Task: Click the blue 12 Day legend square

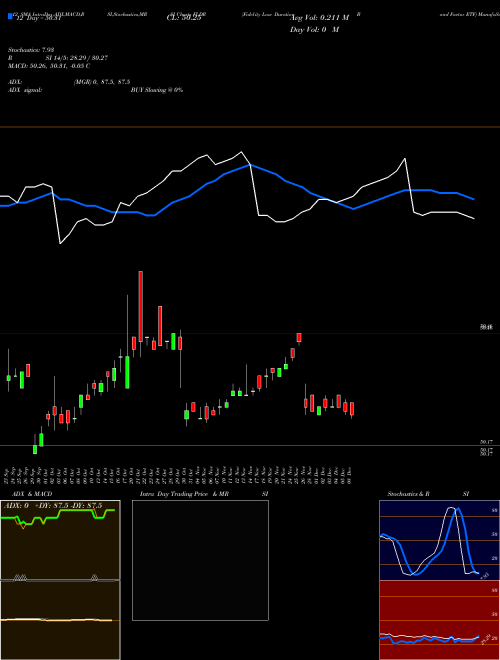Action: pyautogui.click(x=10, y=17)
